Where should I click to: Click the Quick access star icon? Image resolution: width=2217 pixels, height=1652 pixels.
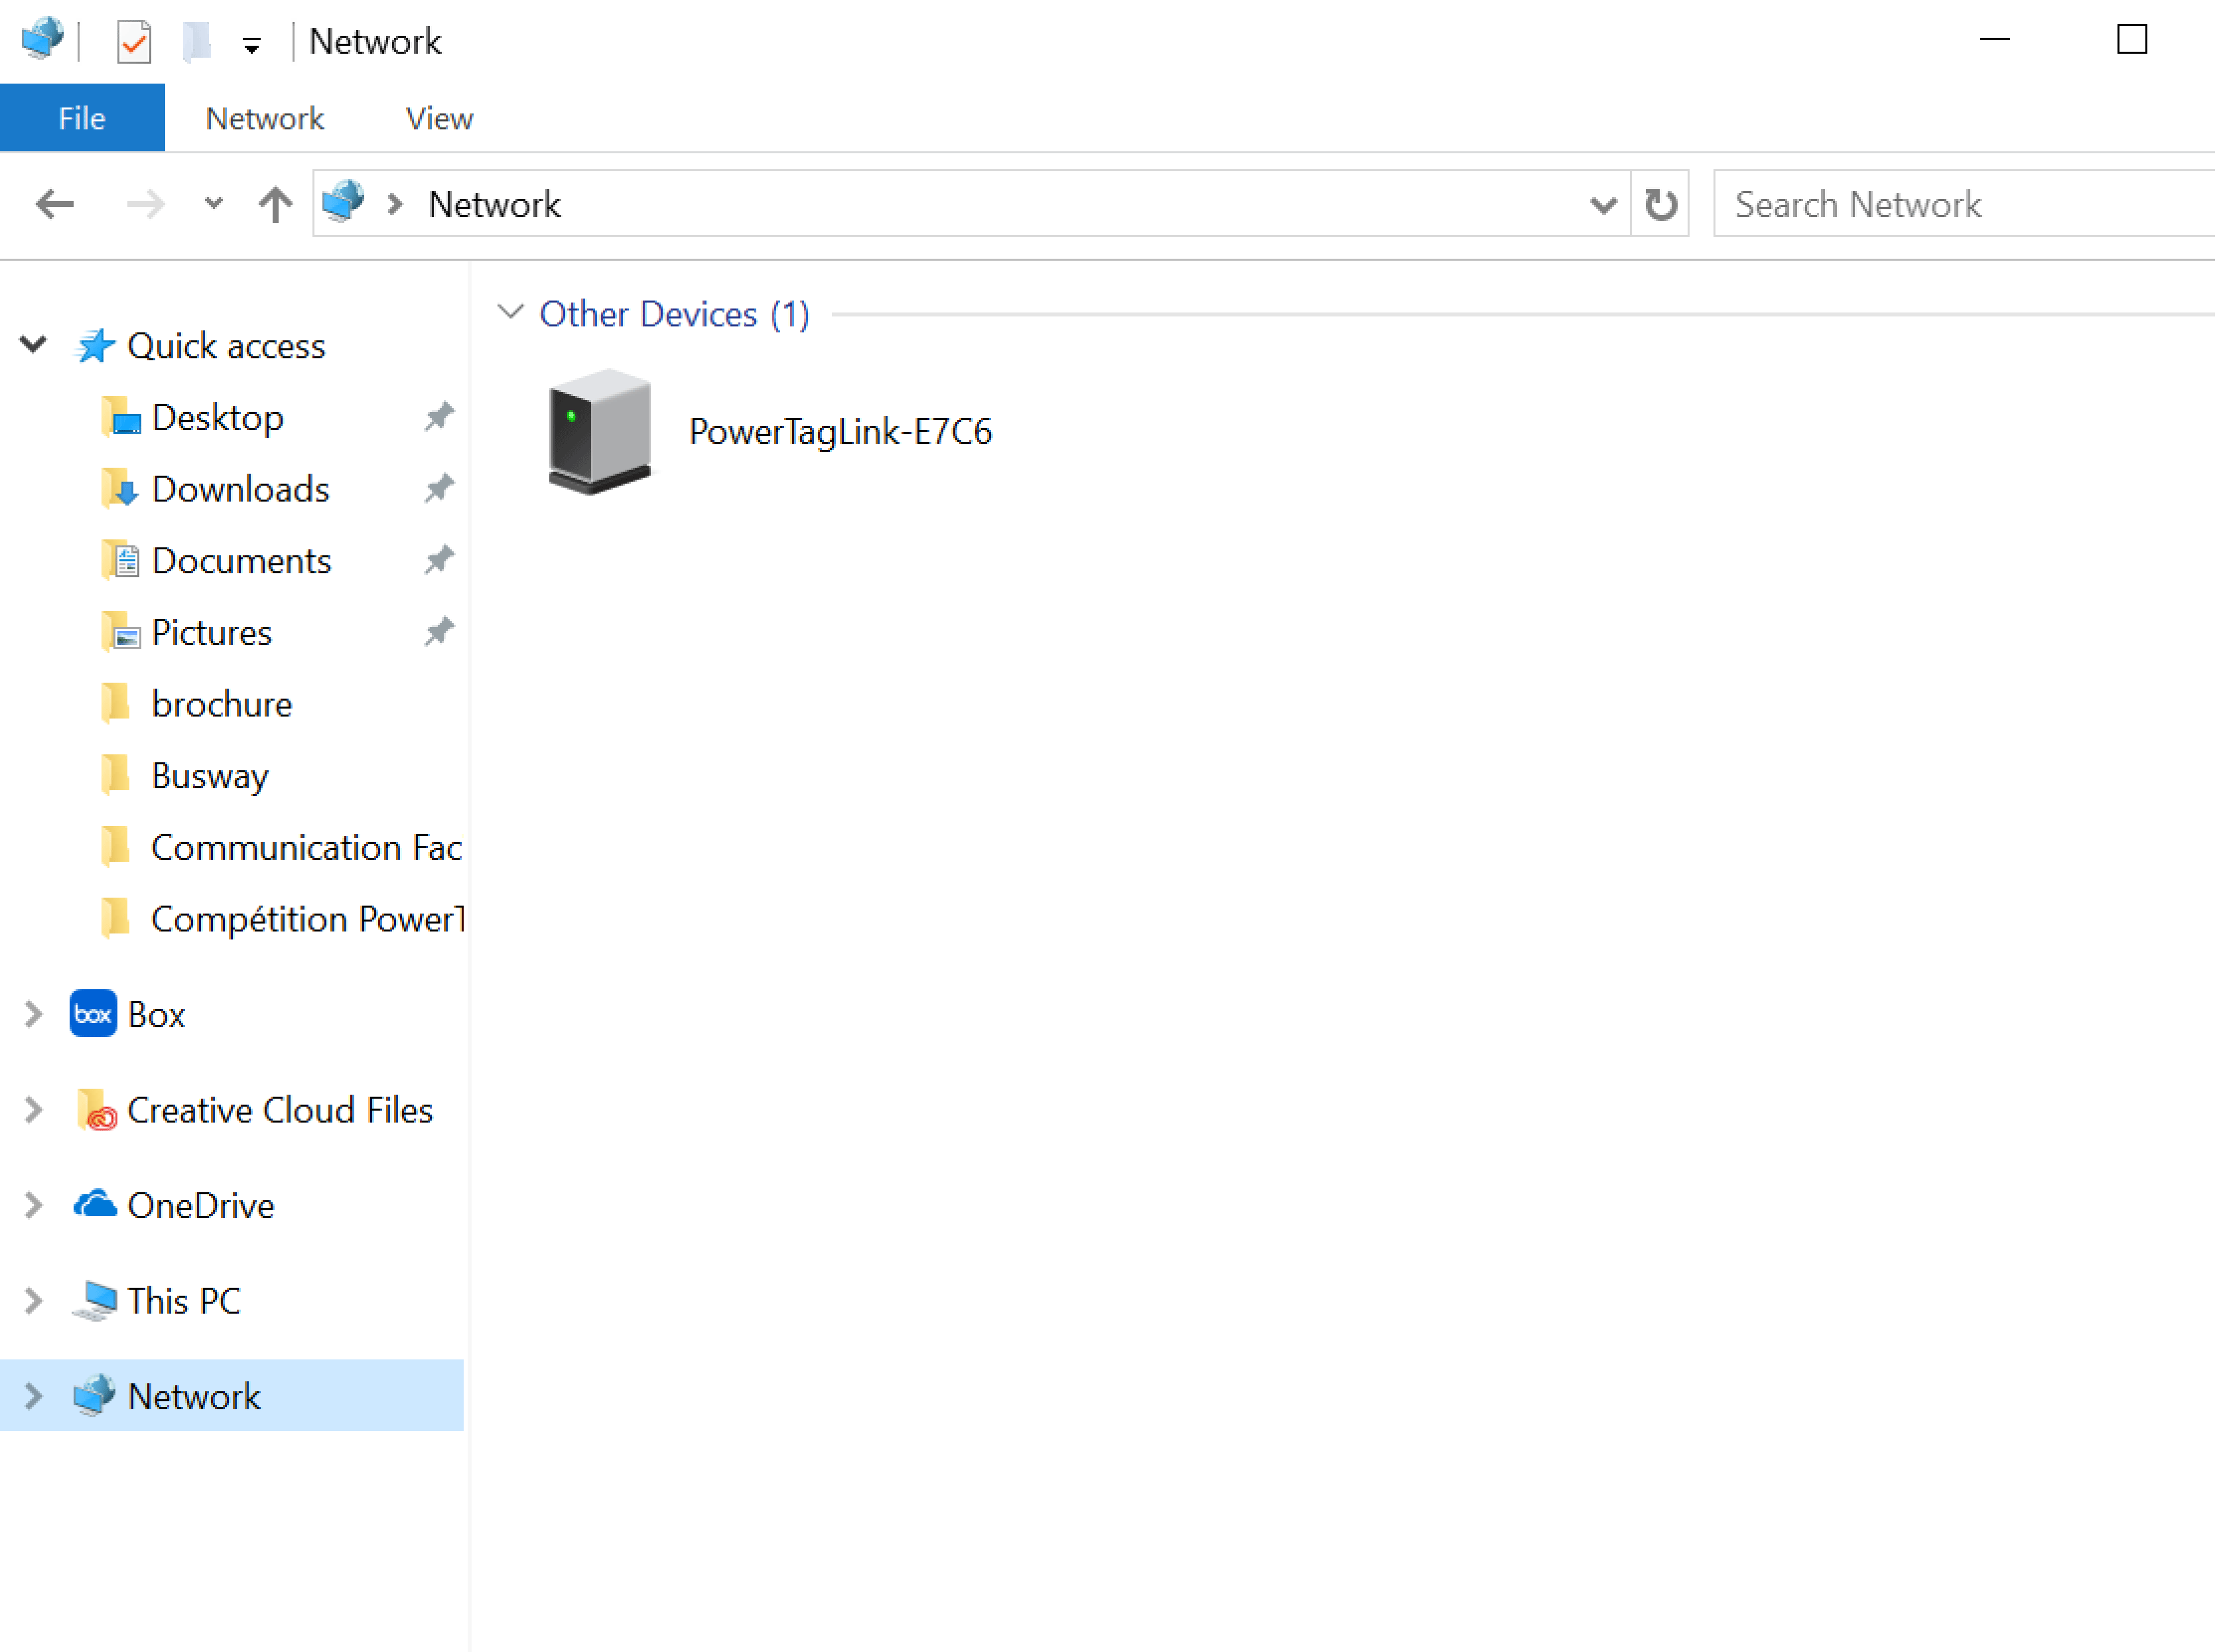pyautogui.click(x=95, y=346)
